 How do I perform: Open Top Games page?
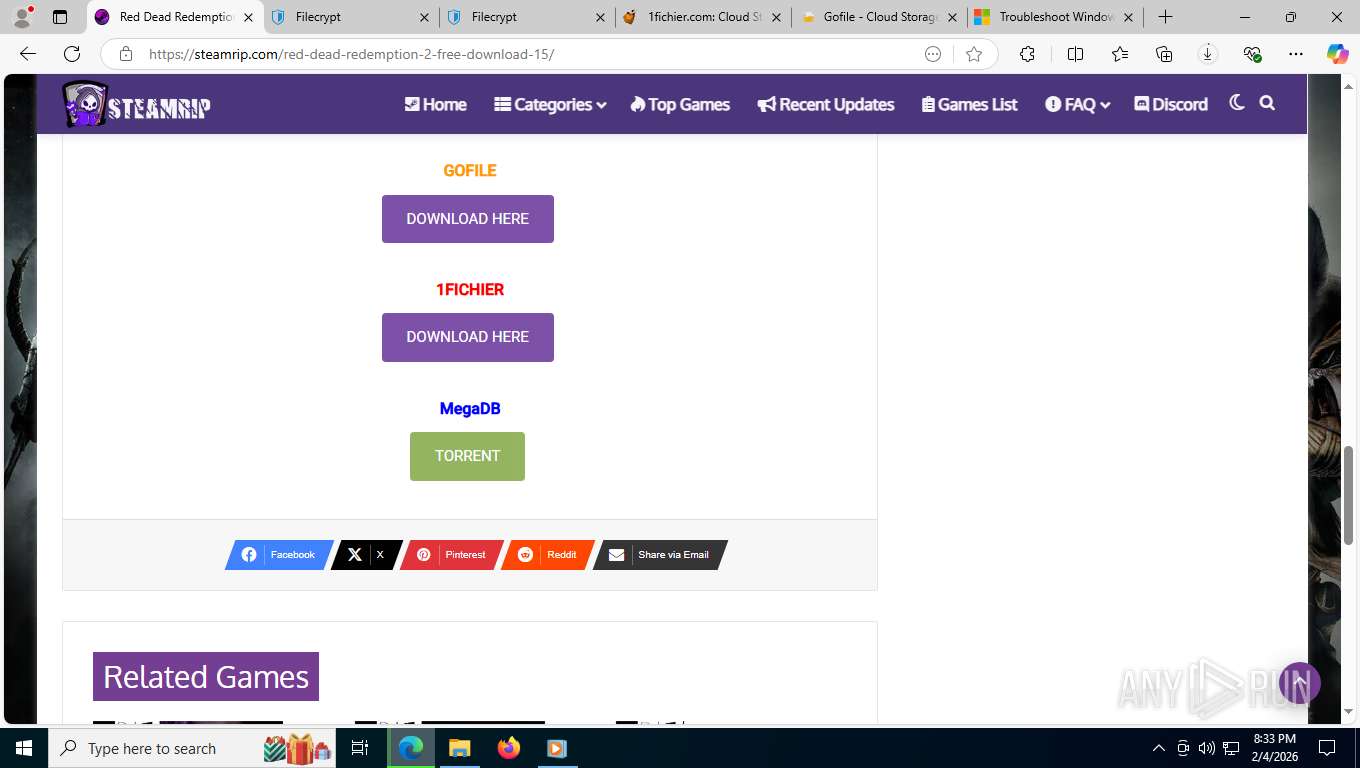point(680,104)
